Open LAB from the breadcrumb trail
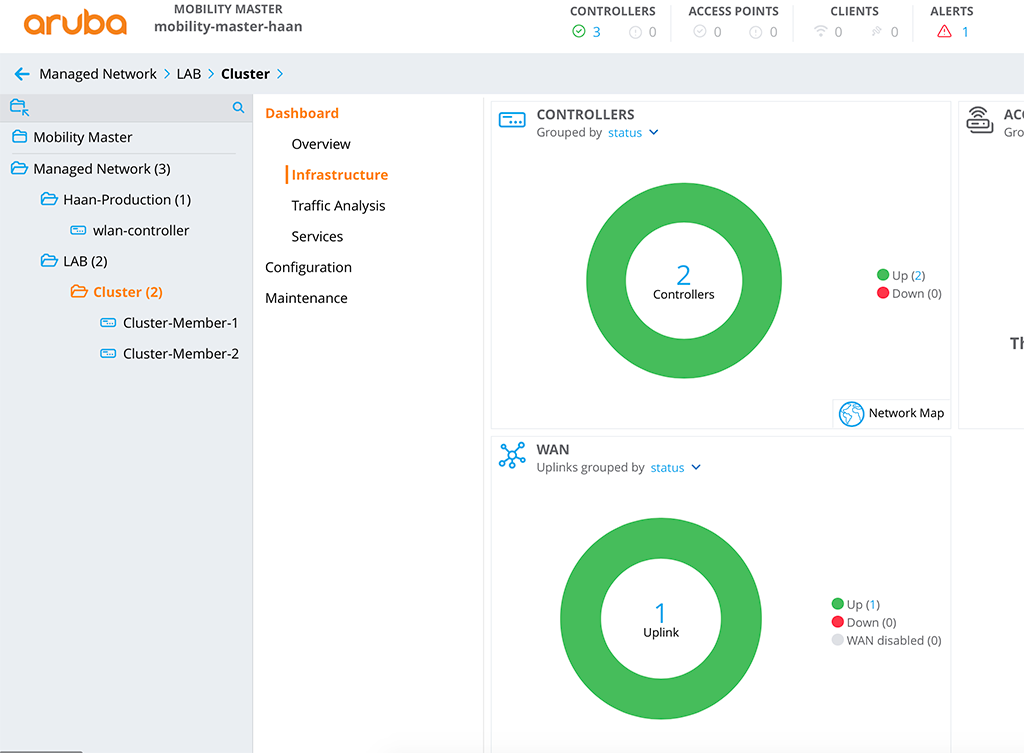Image resolution: width=1024 pixels, height=753 pixels. (189, 73)
